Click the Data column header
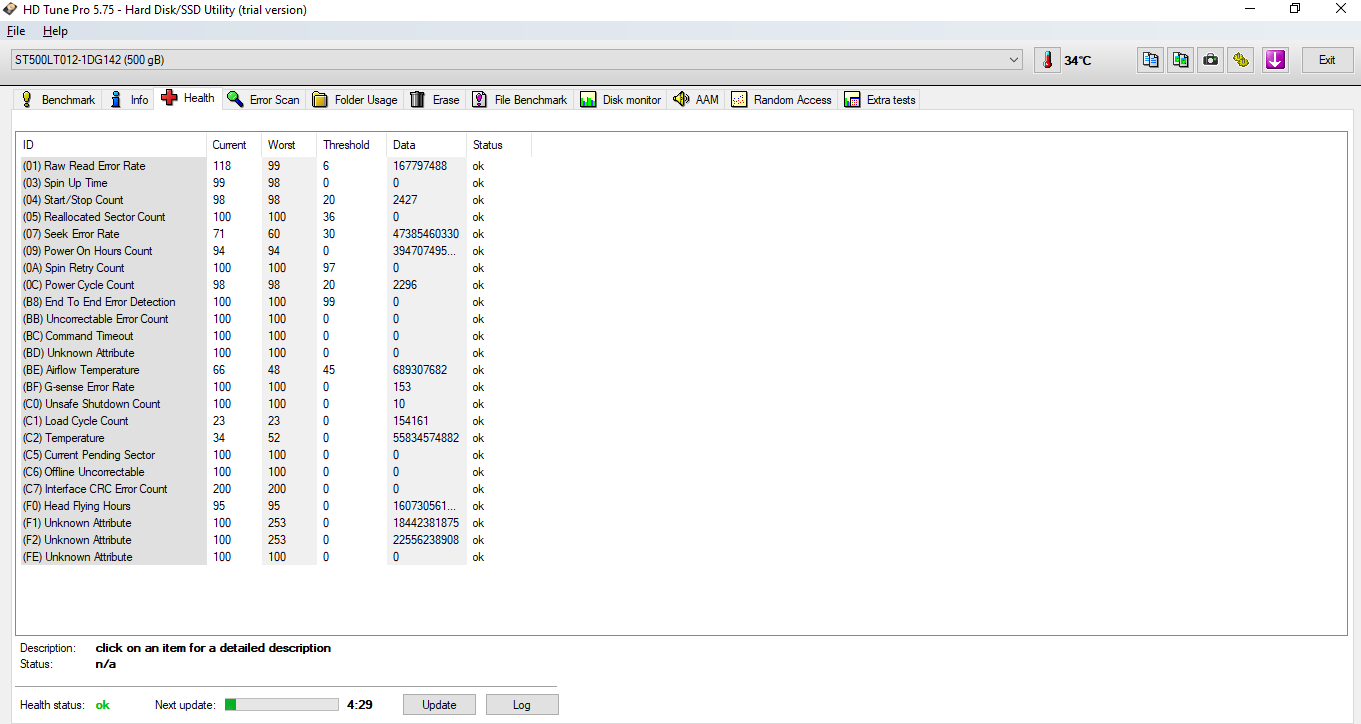 (x=426, y=145)
